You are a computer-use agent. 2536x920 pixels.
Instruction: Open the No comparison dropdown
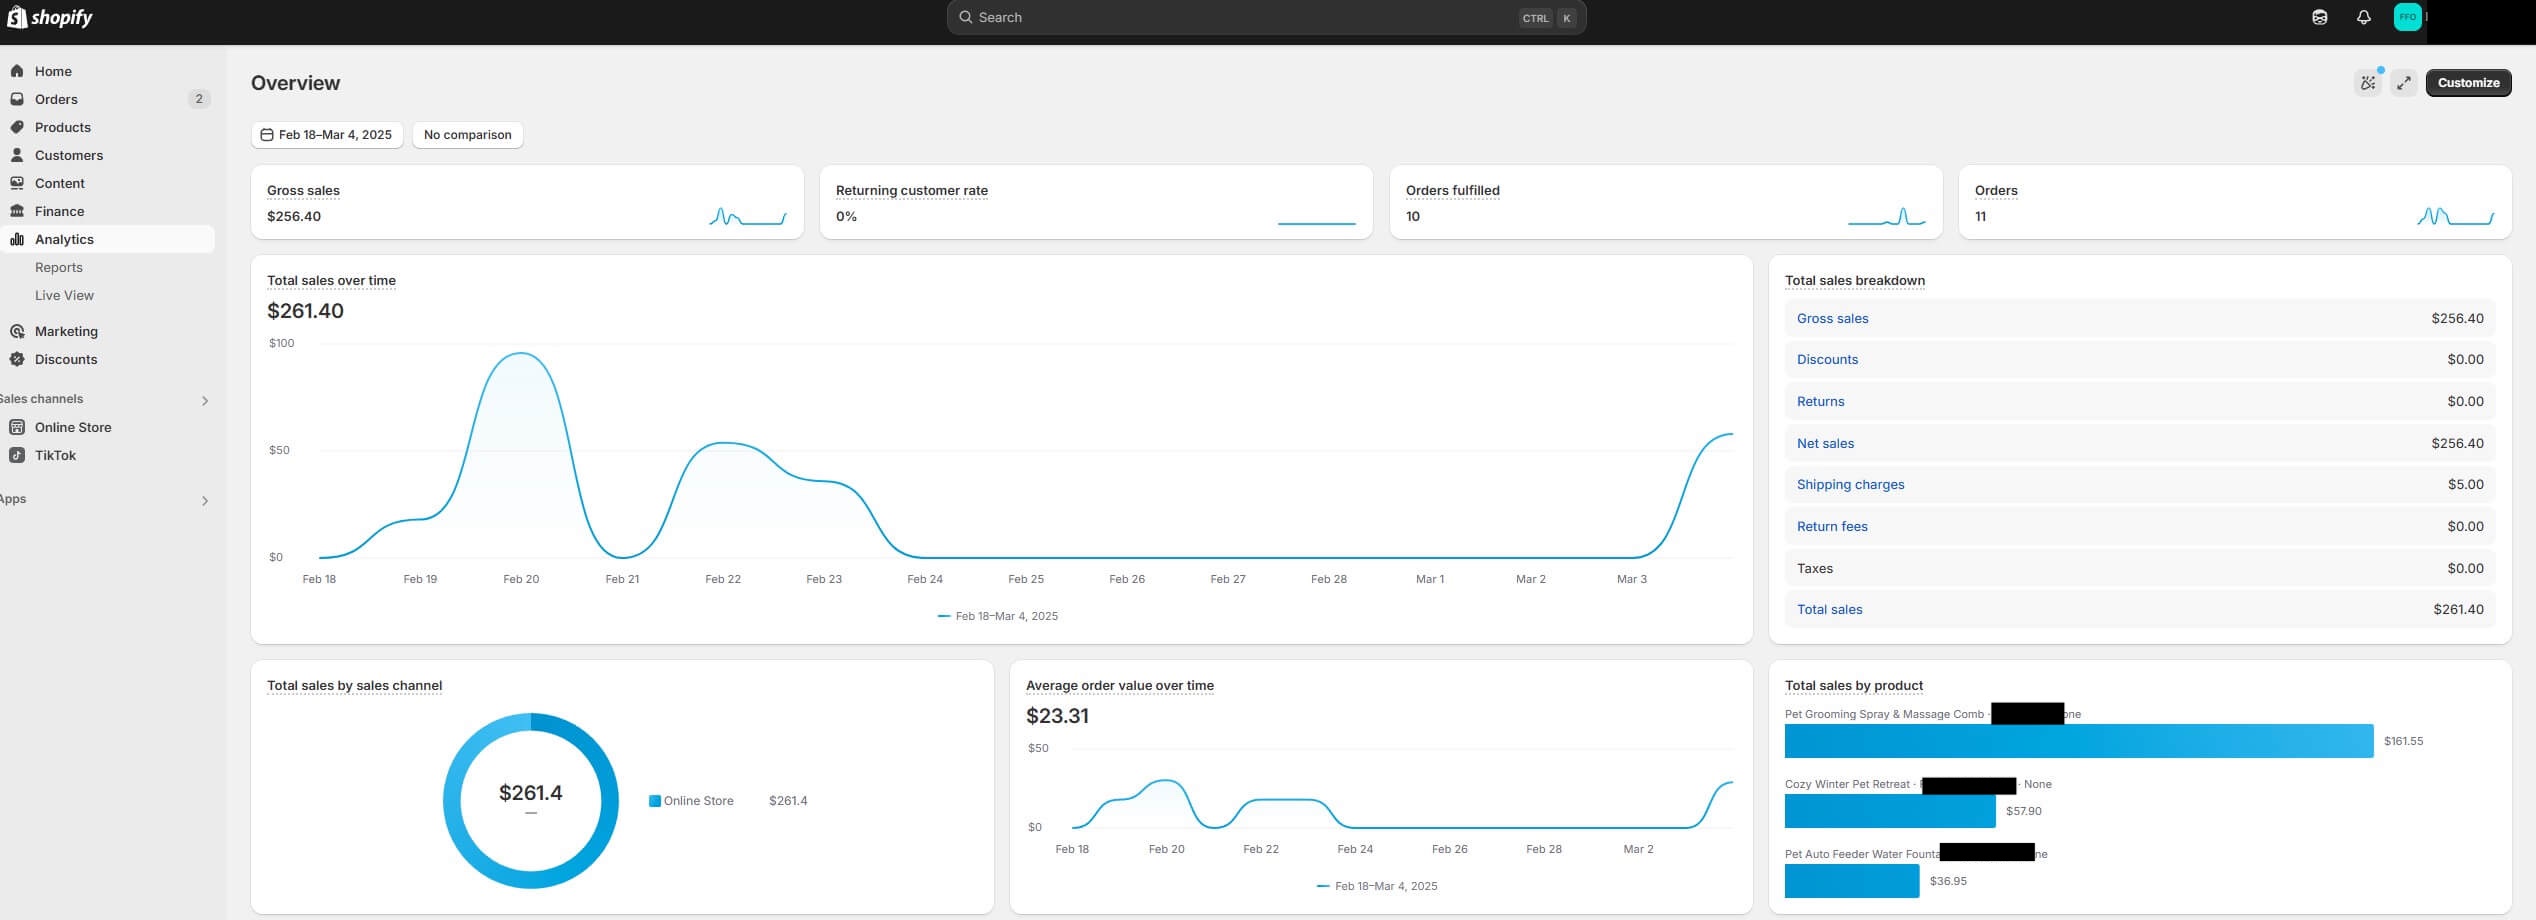tap(467, 135)
